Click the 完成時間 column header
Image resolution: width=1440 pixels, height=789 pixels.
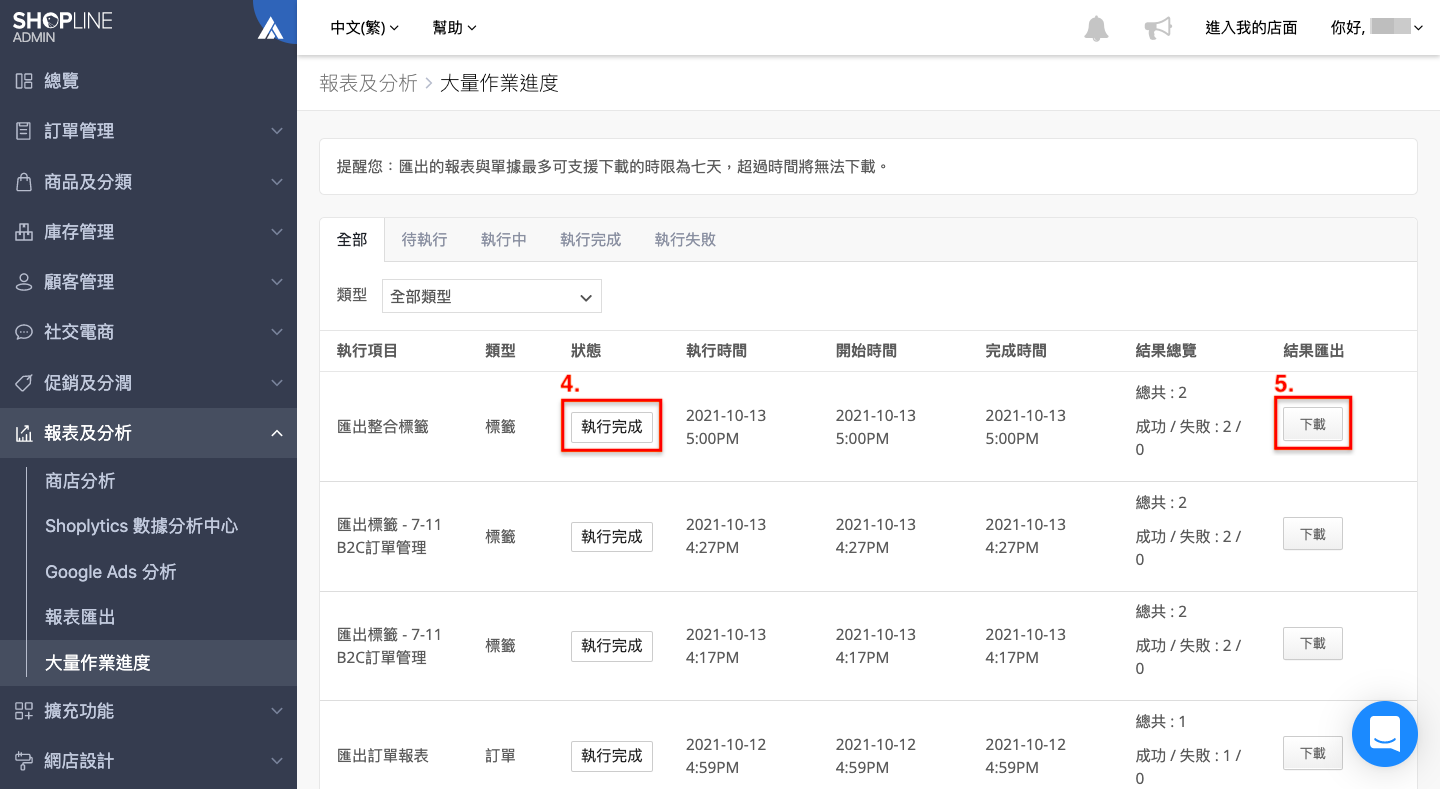pos(1016,351)
